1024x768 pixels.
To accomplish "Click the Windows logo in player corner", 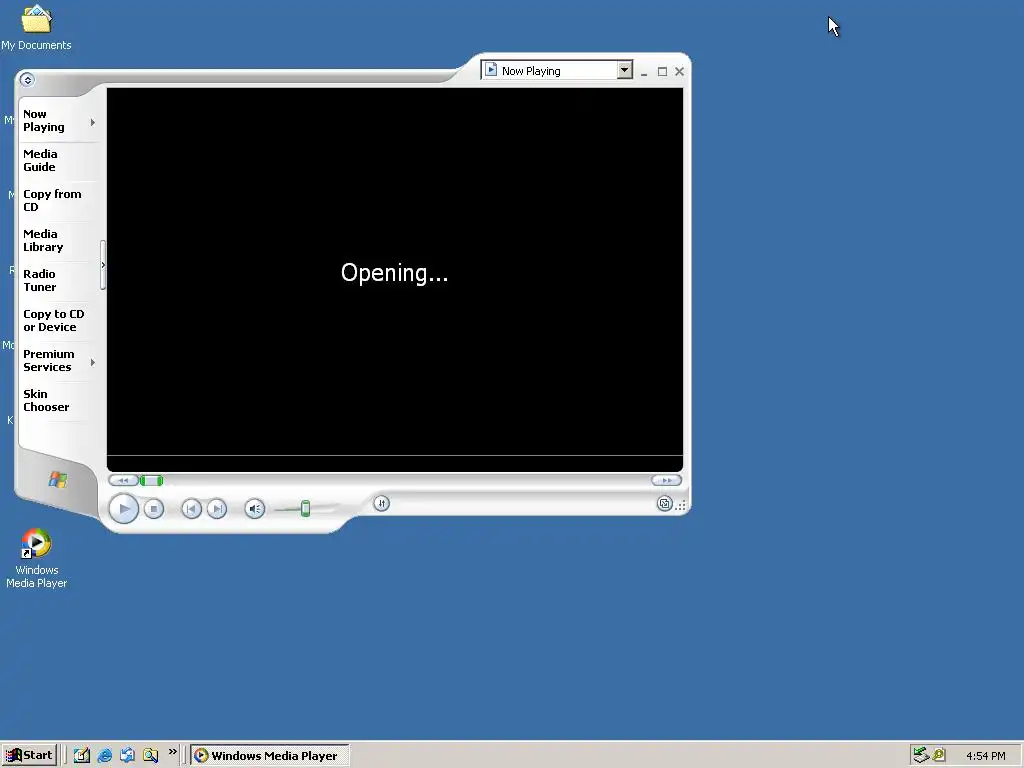I will 58,480.
